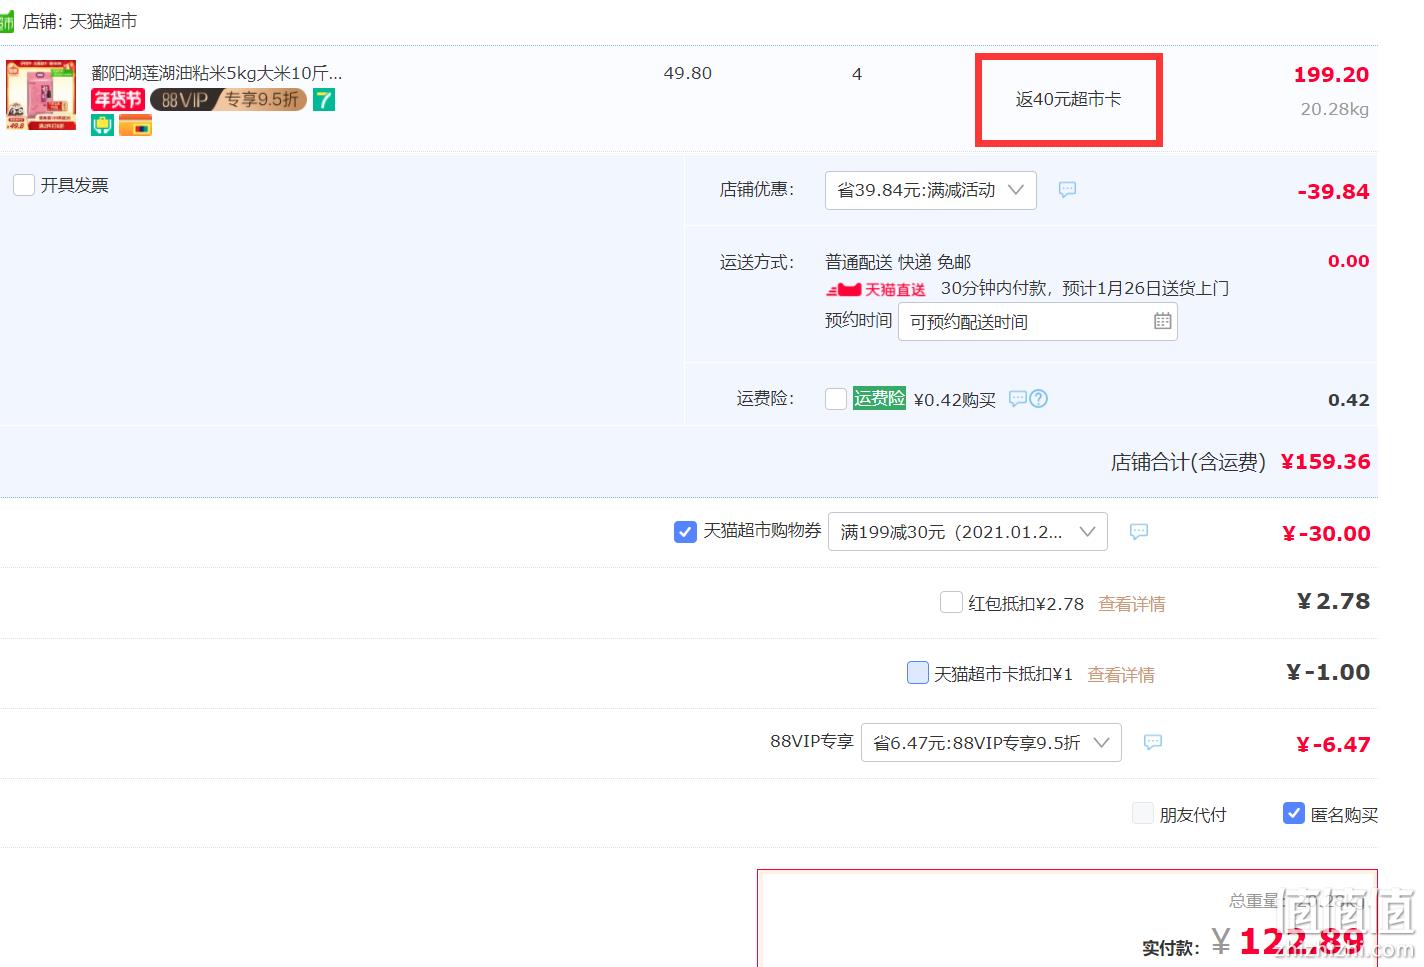Screen dimensions: 1424x967
Task: Click the green 7-day return icon
Action: (324, 99)
